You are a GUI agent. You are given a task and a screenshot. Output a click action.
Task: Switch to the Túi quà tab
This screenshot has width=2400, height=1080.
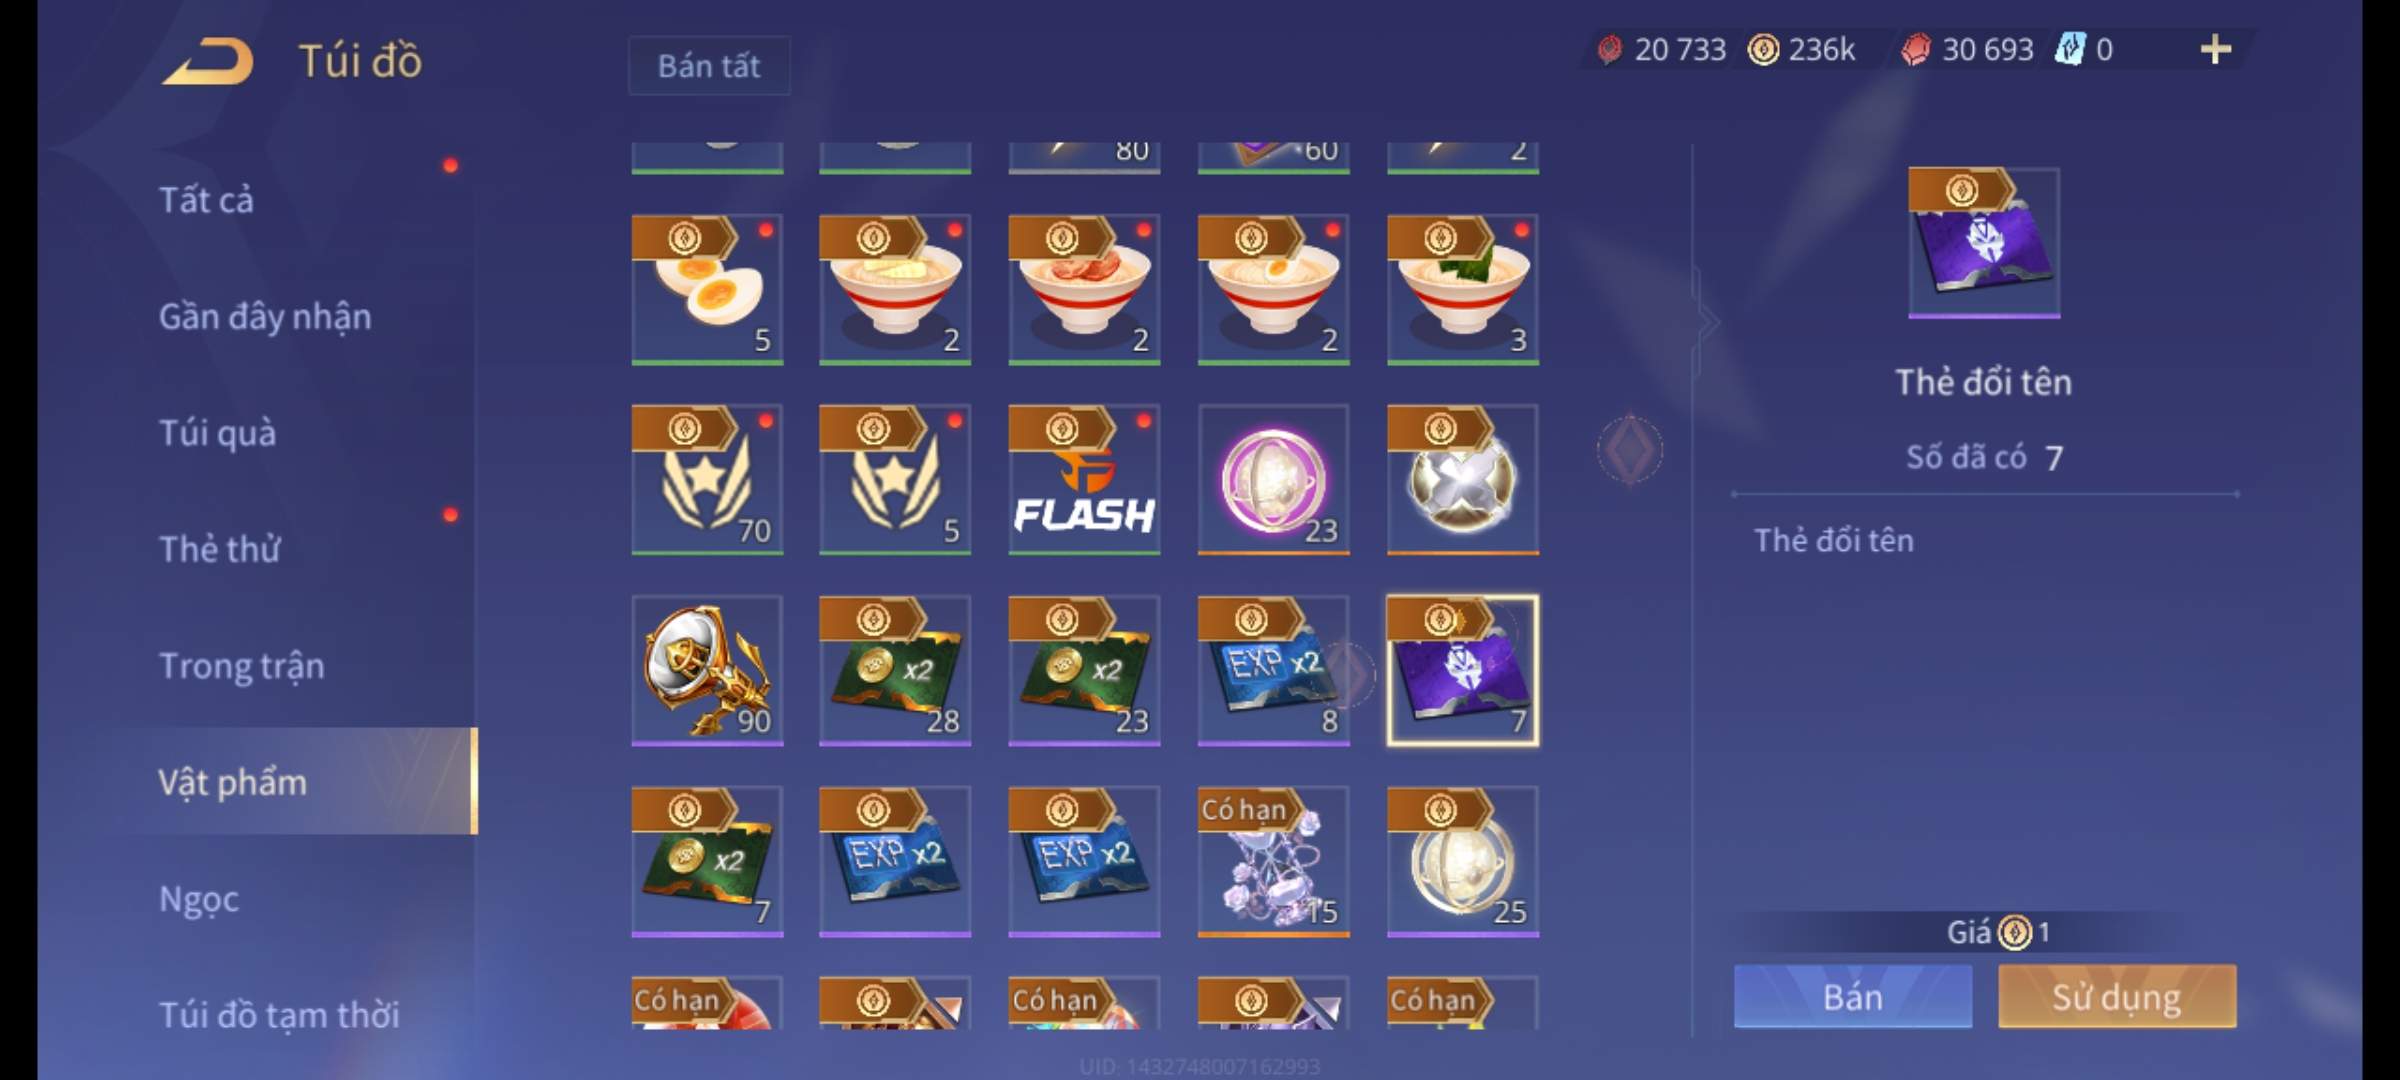217,433
